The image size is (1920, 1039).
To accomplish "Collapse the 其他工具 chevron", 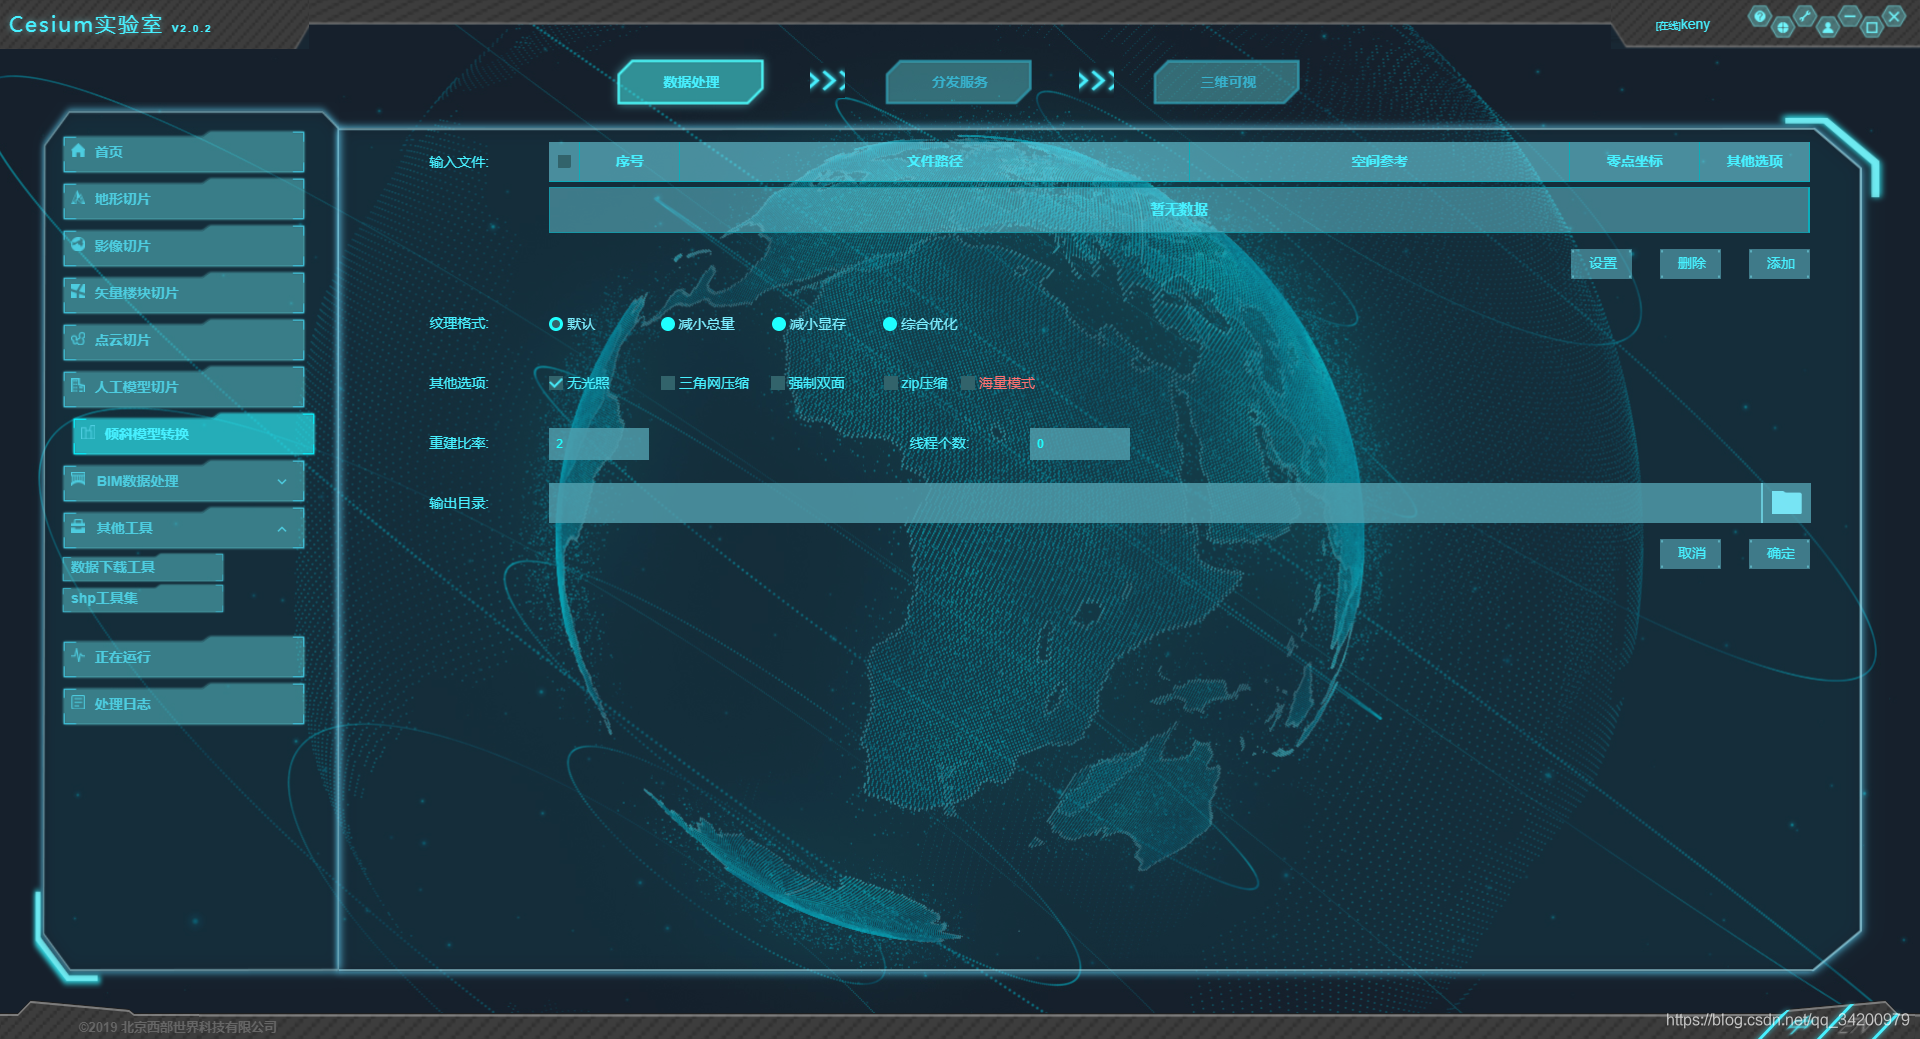I will coord(282,528).
